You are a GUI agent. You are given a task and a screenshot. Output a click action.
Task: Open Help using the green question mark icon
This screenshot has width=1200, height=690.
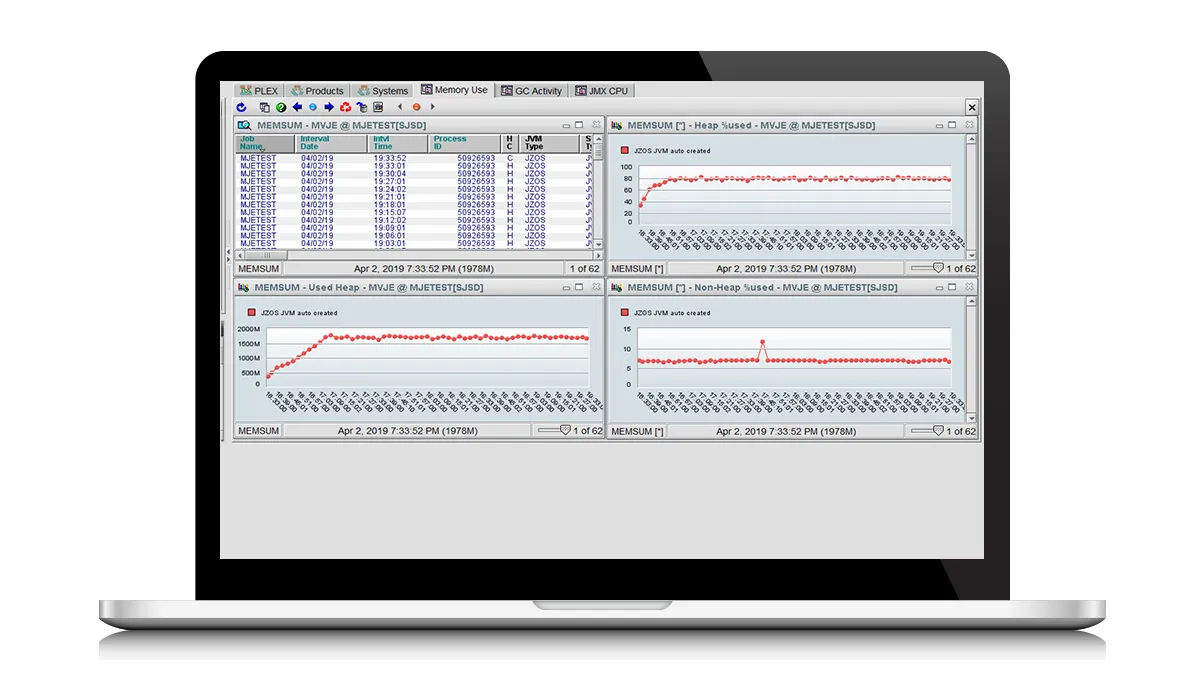click(x=280, y=107)
